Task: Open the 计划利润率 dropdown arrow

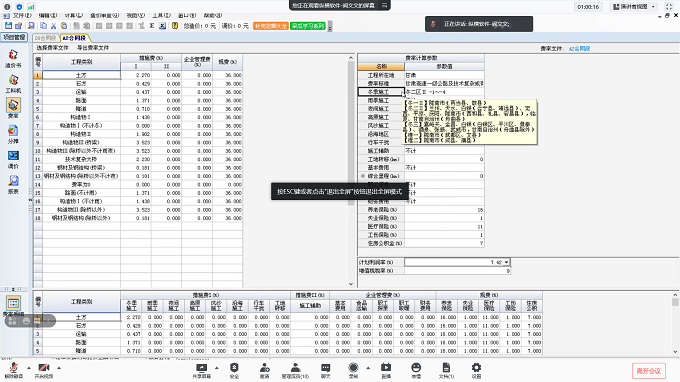Action: (506, 262)
